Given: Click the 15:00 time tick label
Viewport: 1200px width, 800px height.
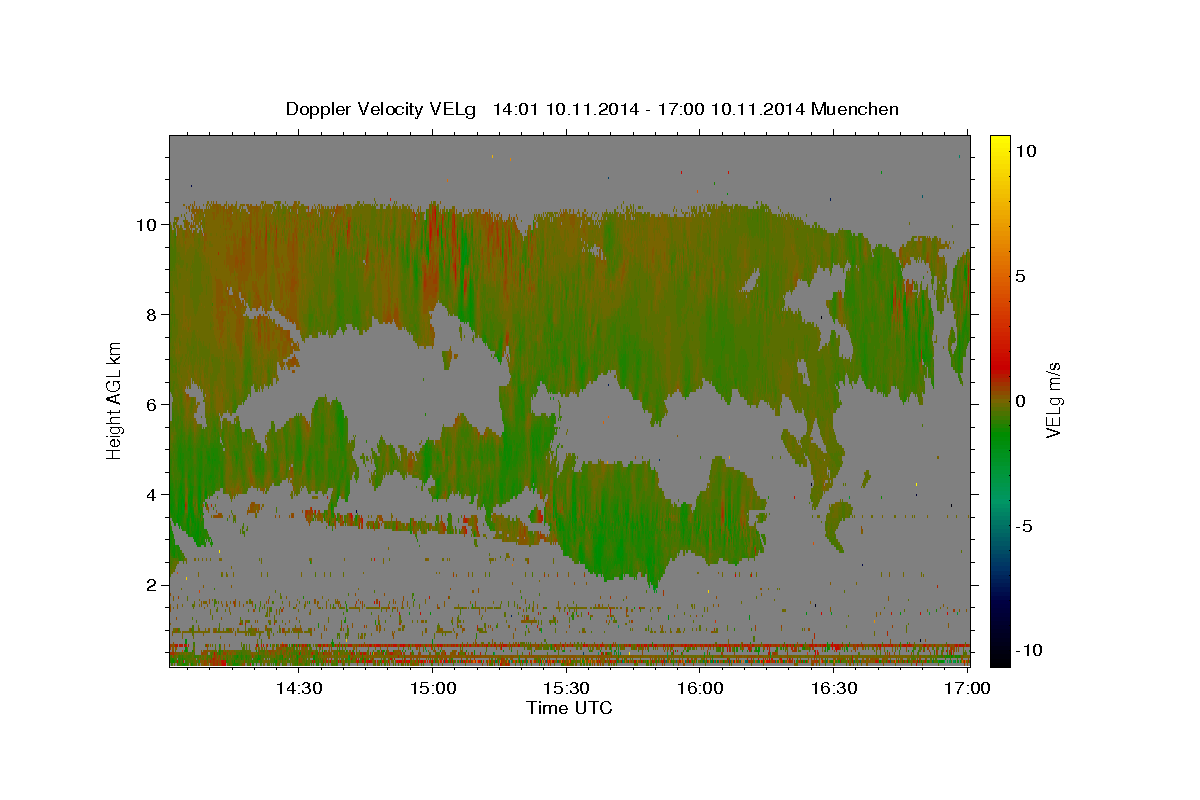Looking at the screenshot, I should tap(434, 688).
